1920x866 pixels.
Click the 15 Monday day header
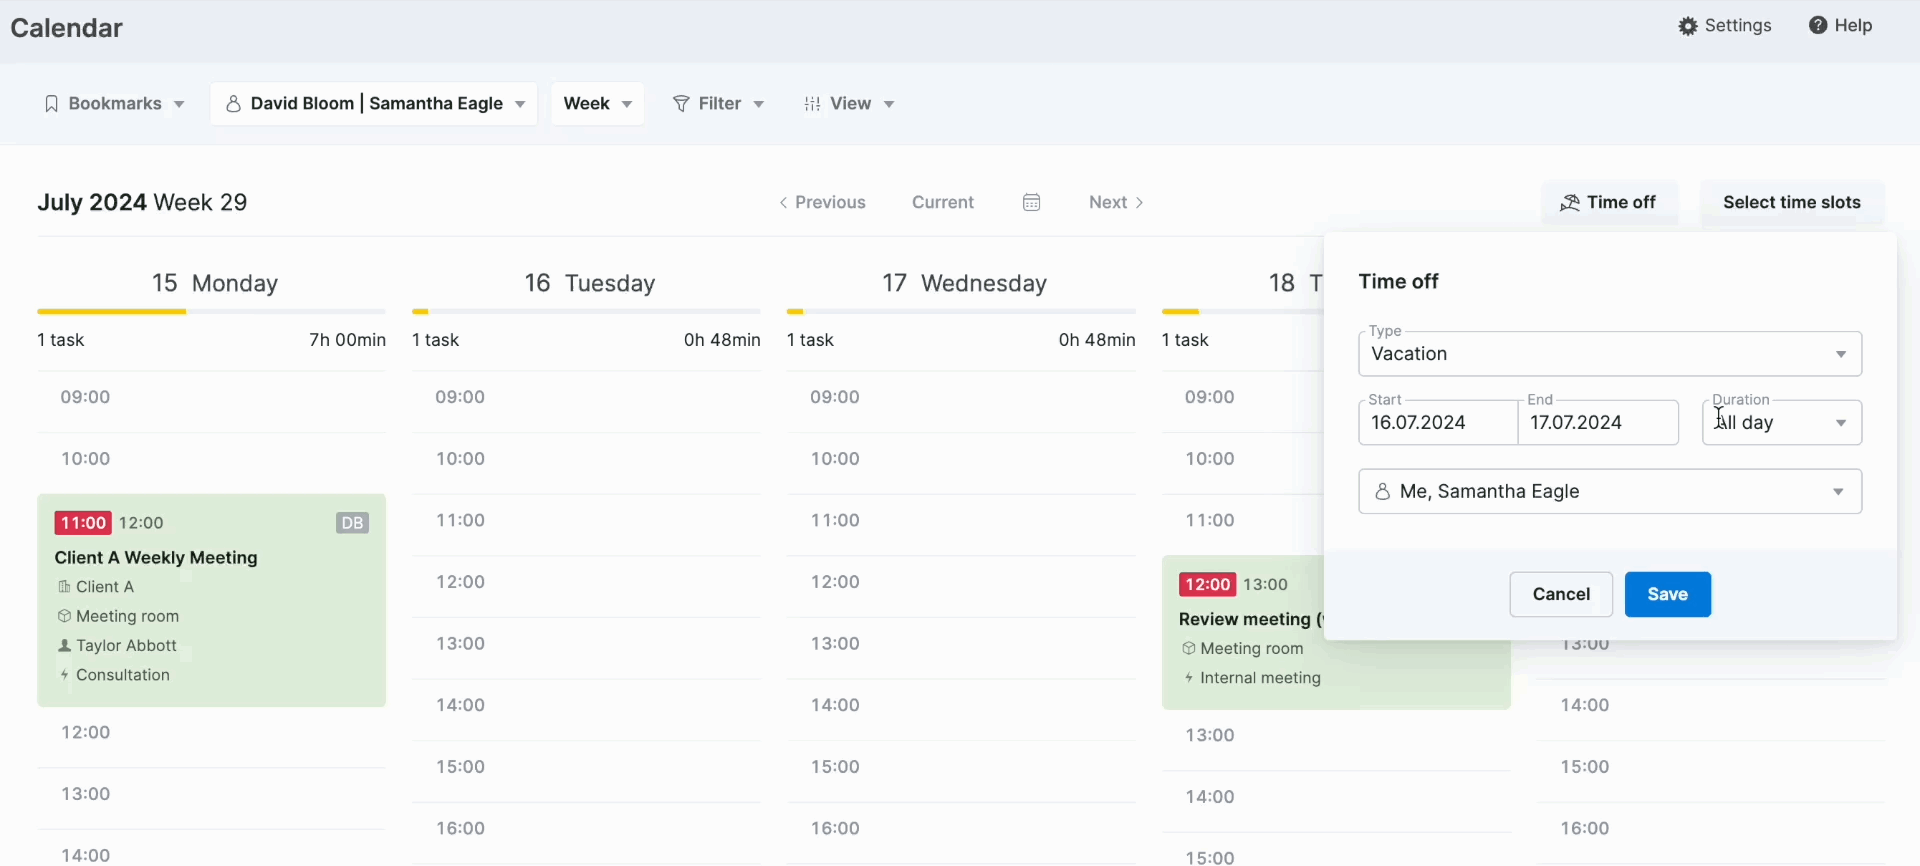(x=214, y=284)
